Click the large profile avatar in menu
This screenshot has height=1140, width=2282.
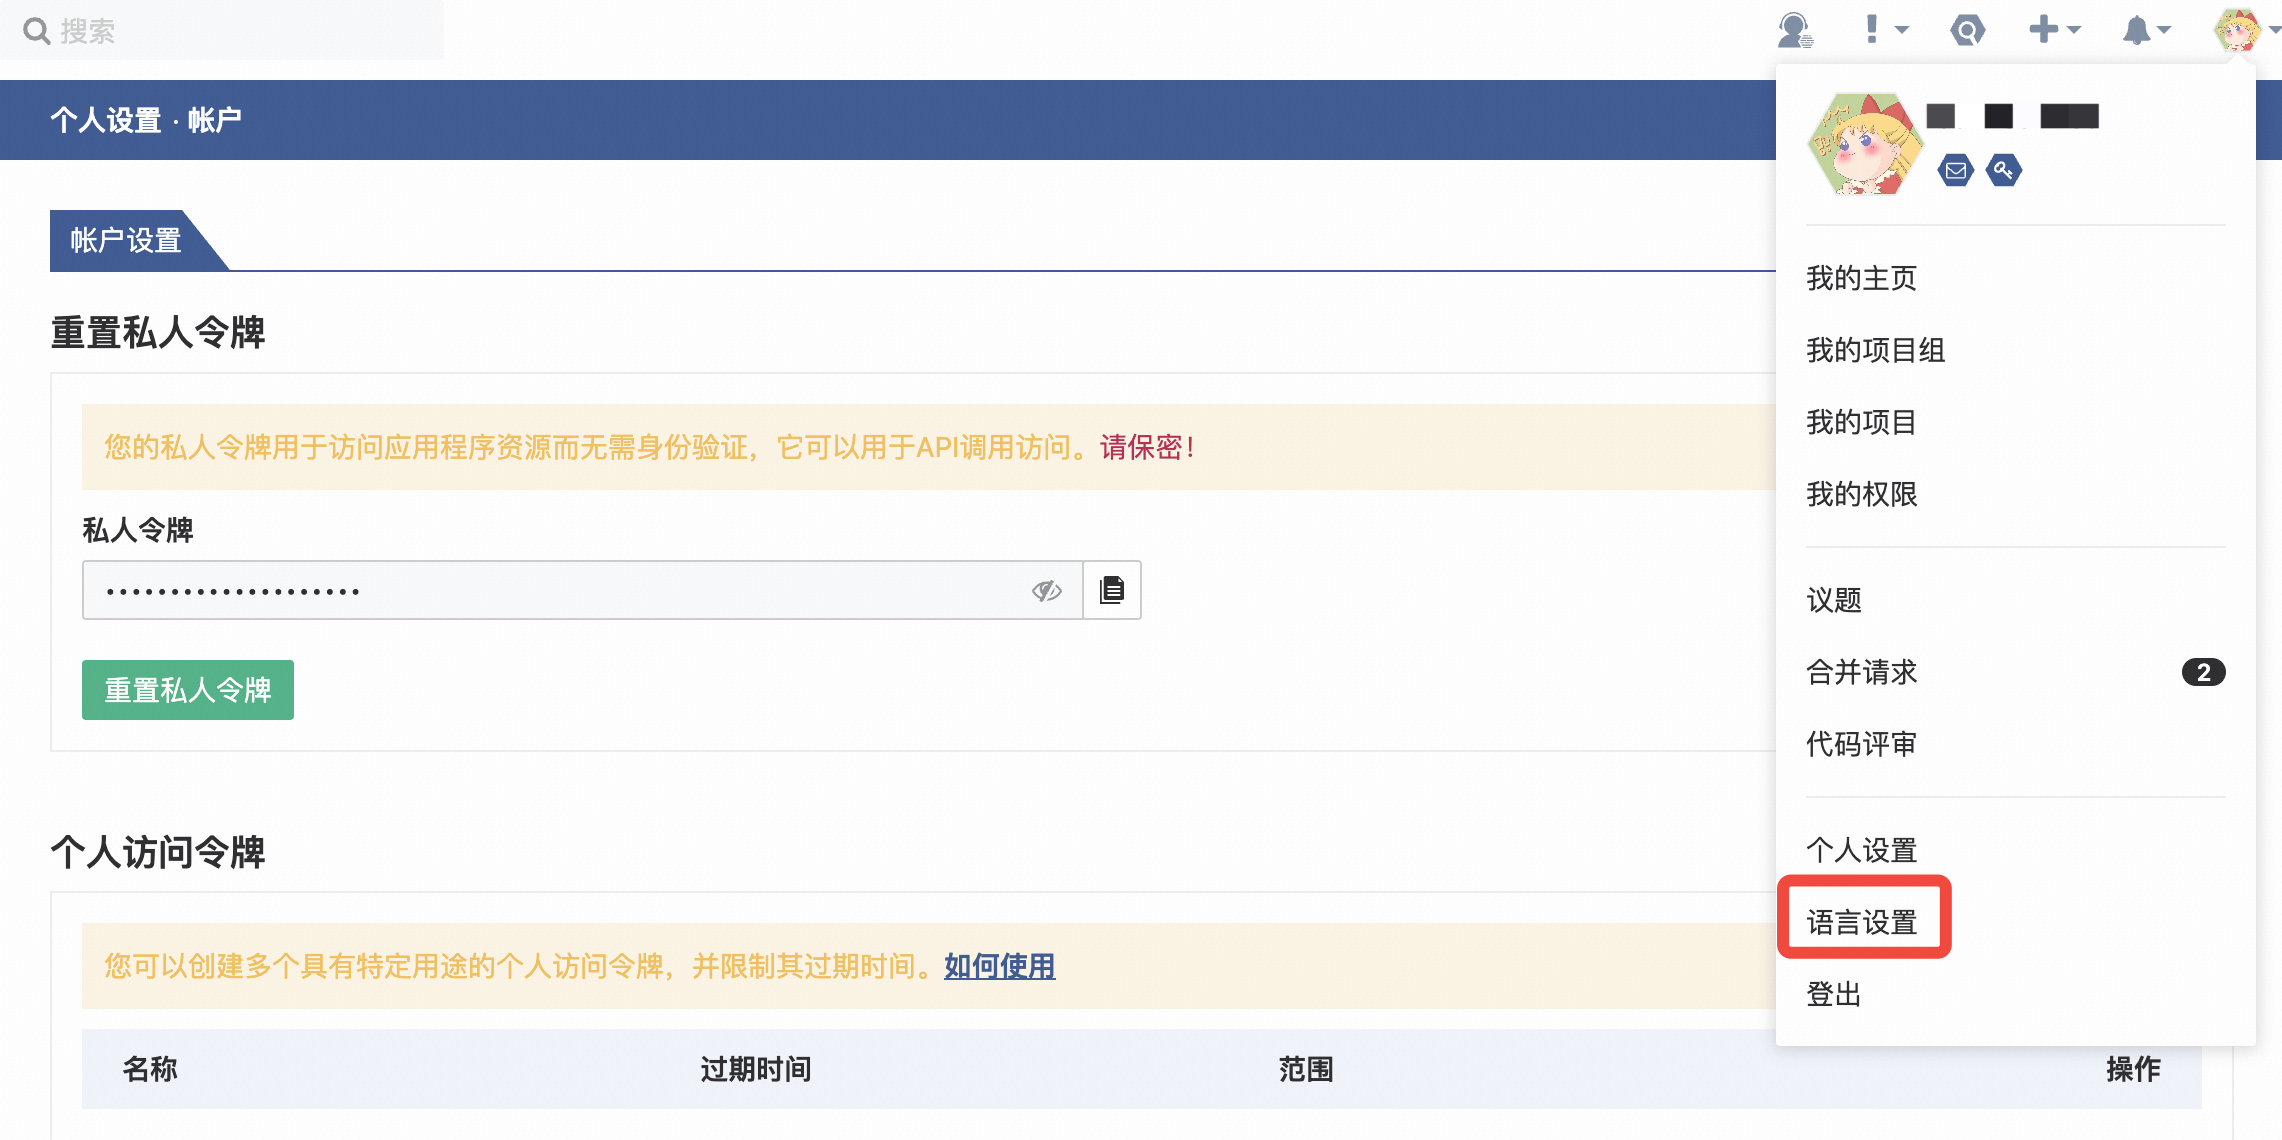pyautogui.click(x=1864, y=145)
